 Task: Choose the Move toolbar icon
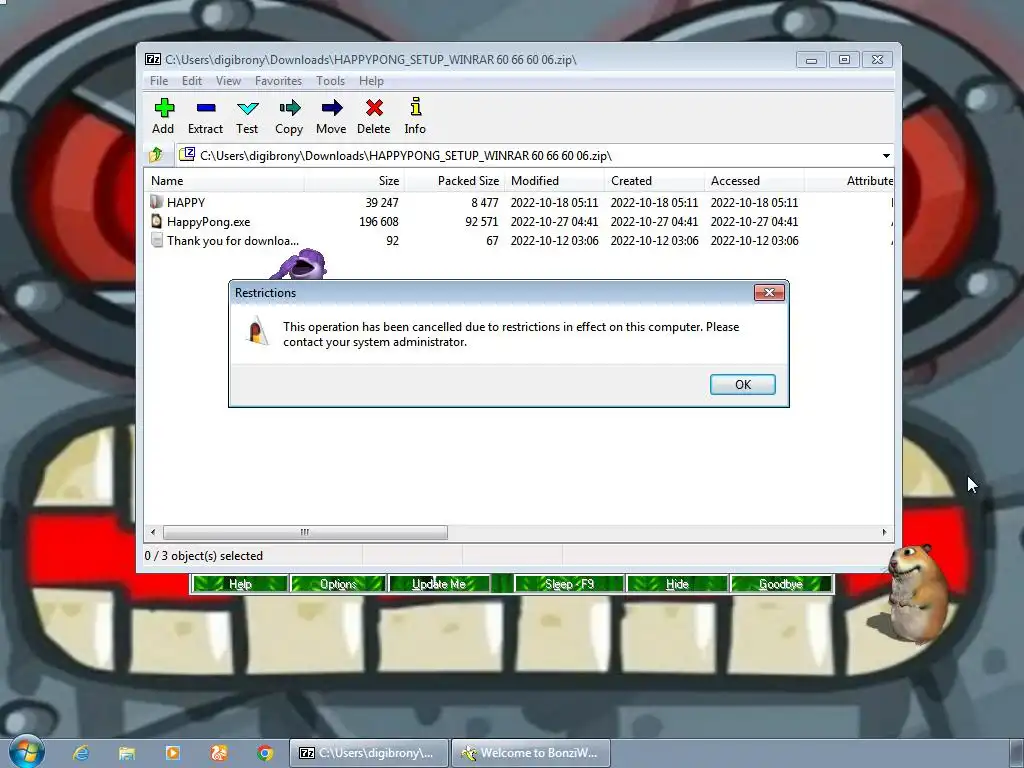pos(332,108)
